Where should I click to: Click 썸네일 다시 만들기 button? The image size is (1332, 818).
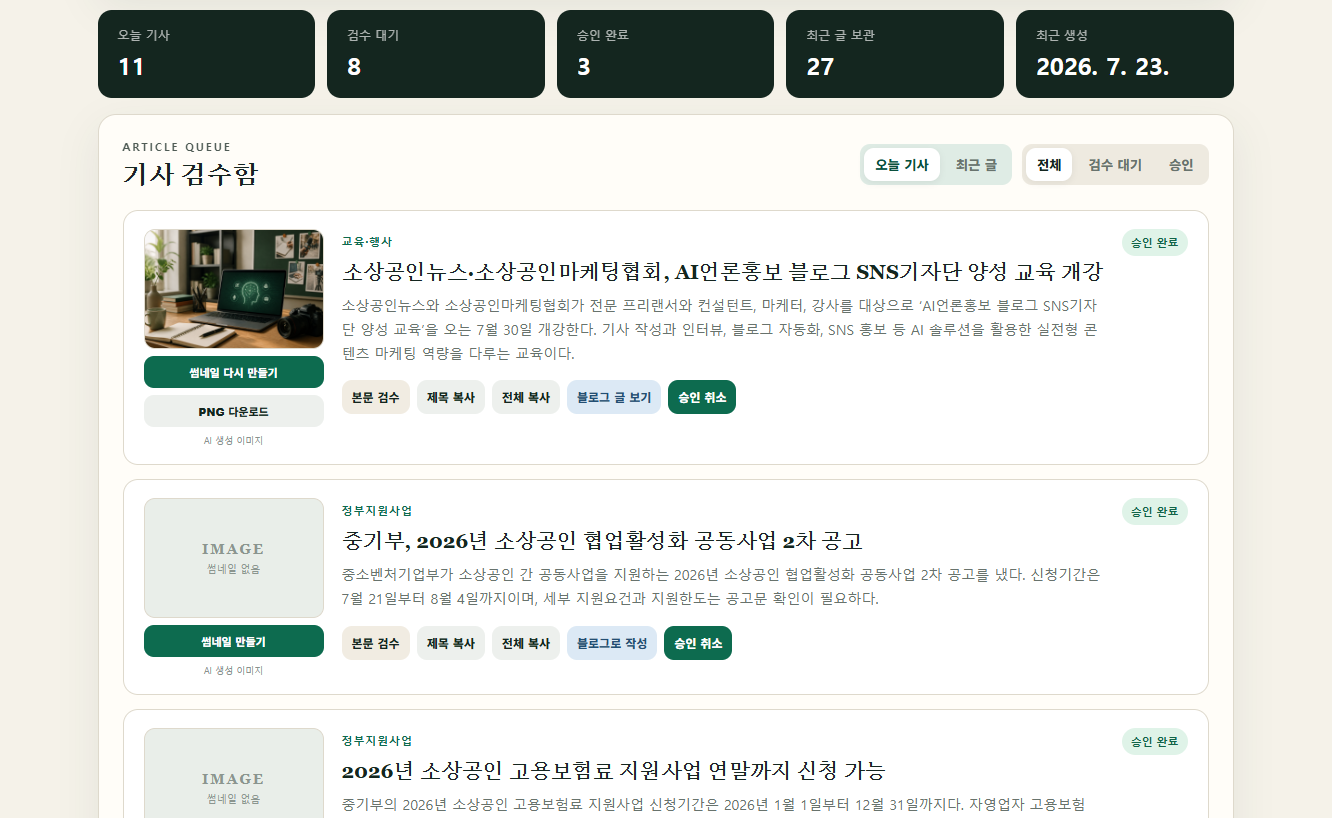234,372
